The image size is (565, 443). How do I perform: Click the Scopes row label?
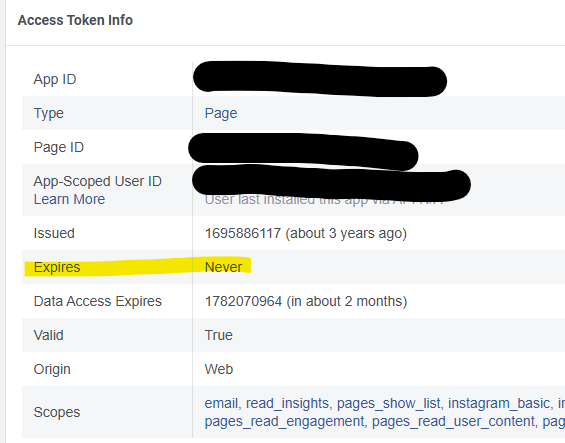57,412
